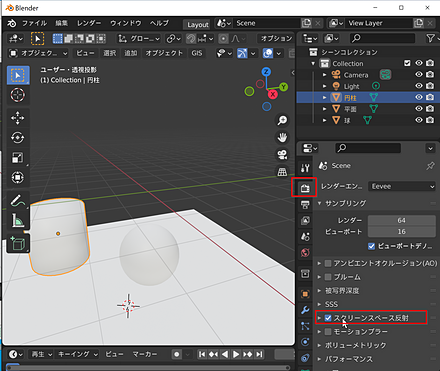This screenshot has height=371, width=440.
Task: Open the 選択 menu button
Action: click(110, 53)
